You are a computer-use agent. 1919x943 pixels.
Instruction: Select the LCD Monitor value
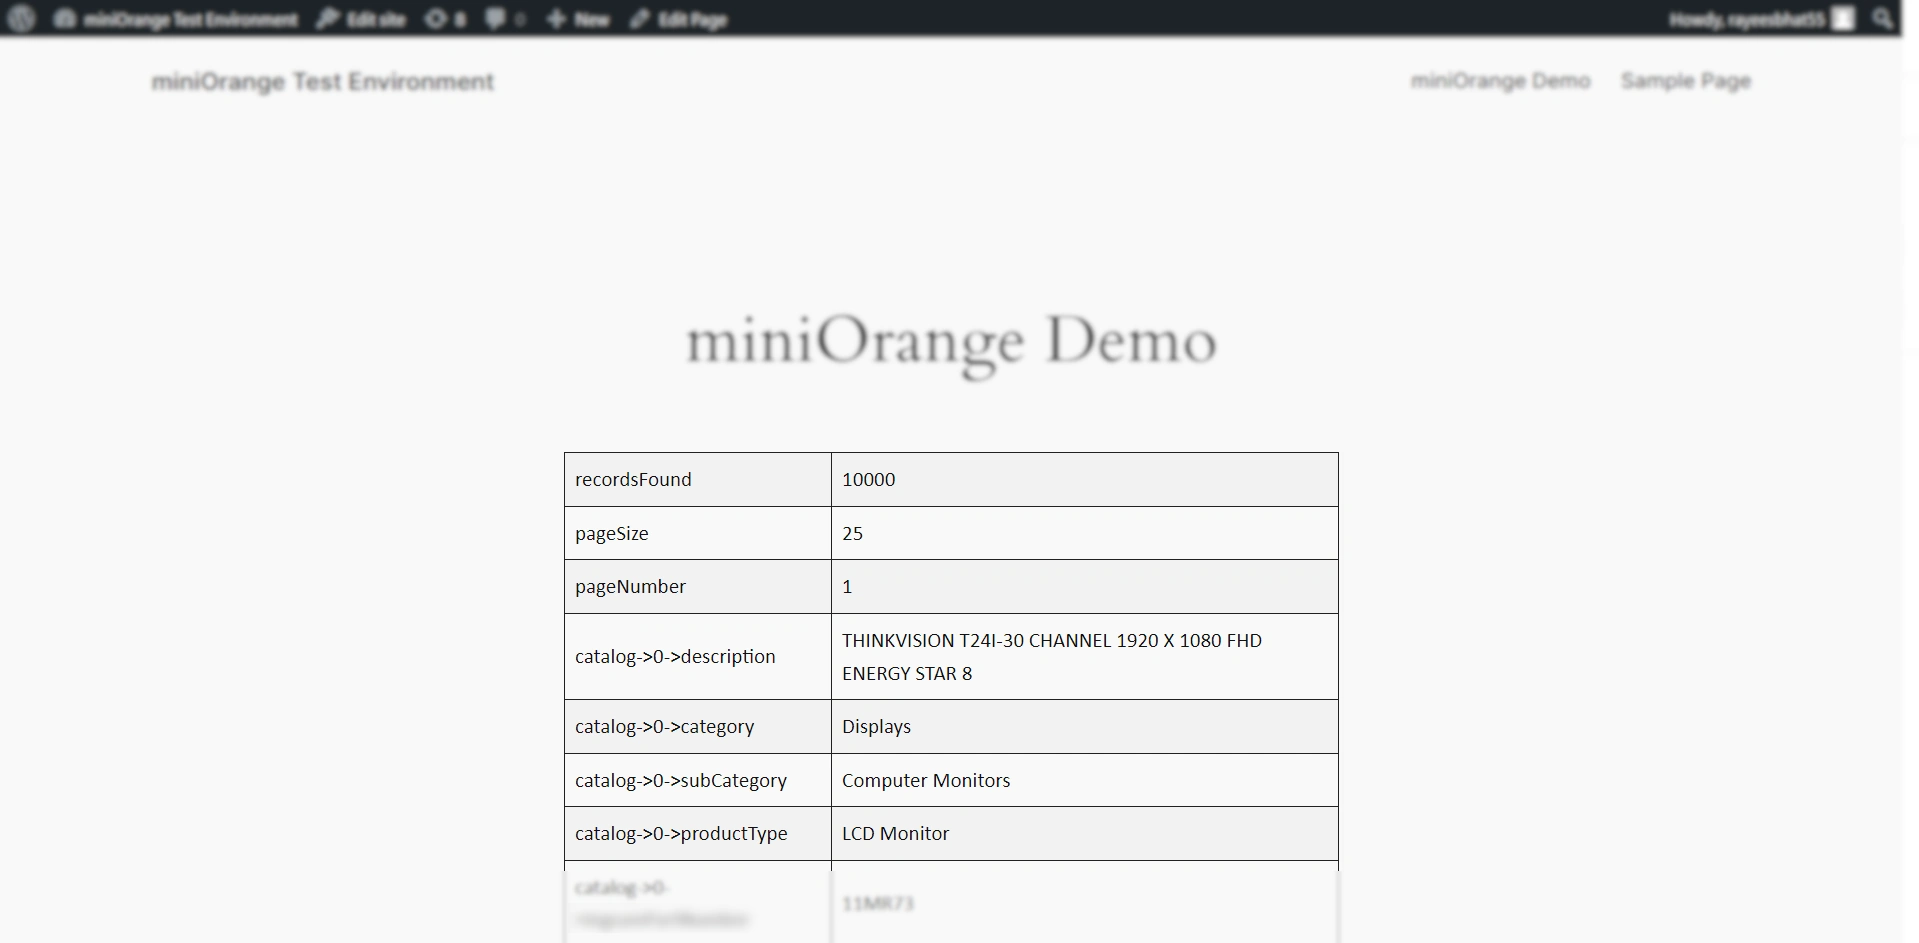tap(895, 834)
